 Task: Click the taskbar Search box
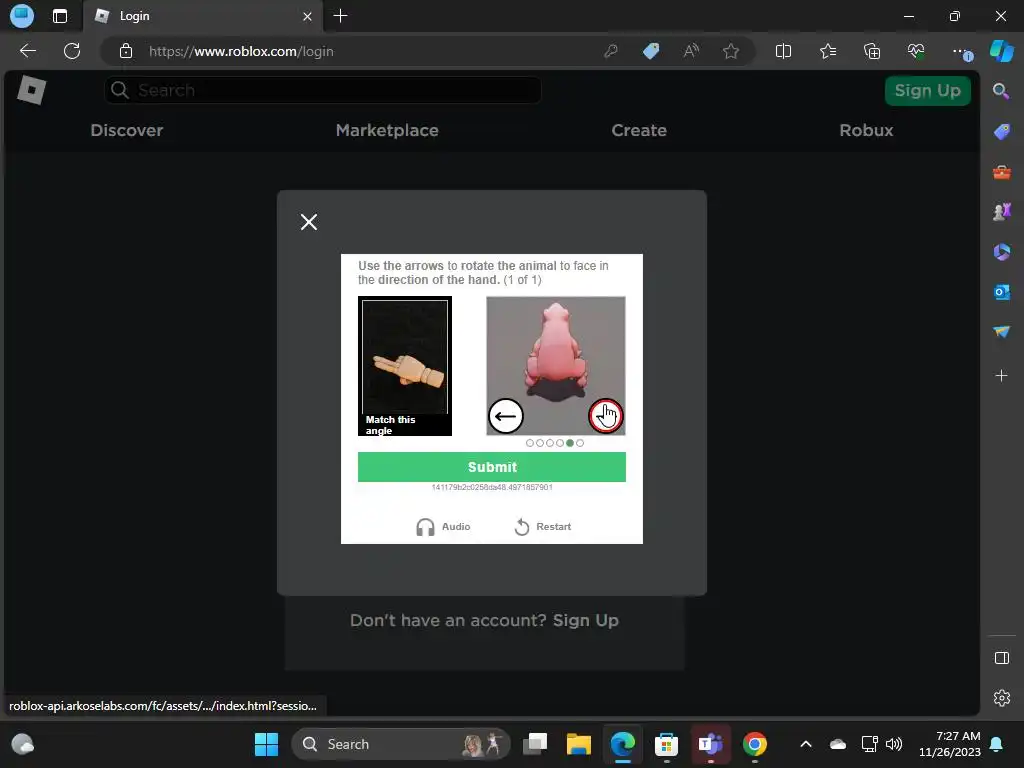click(x=400, y=744)
